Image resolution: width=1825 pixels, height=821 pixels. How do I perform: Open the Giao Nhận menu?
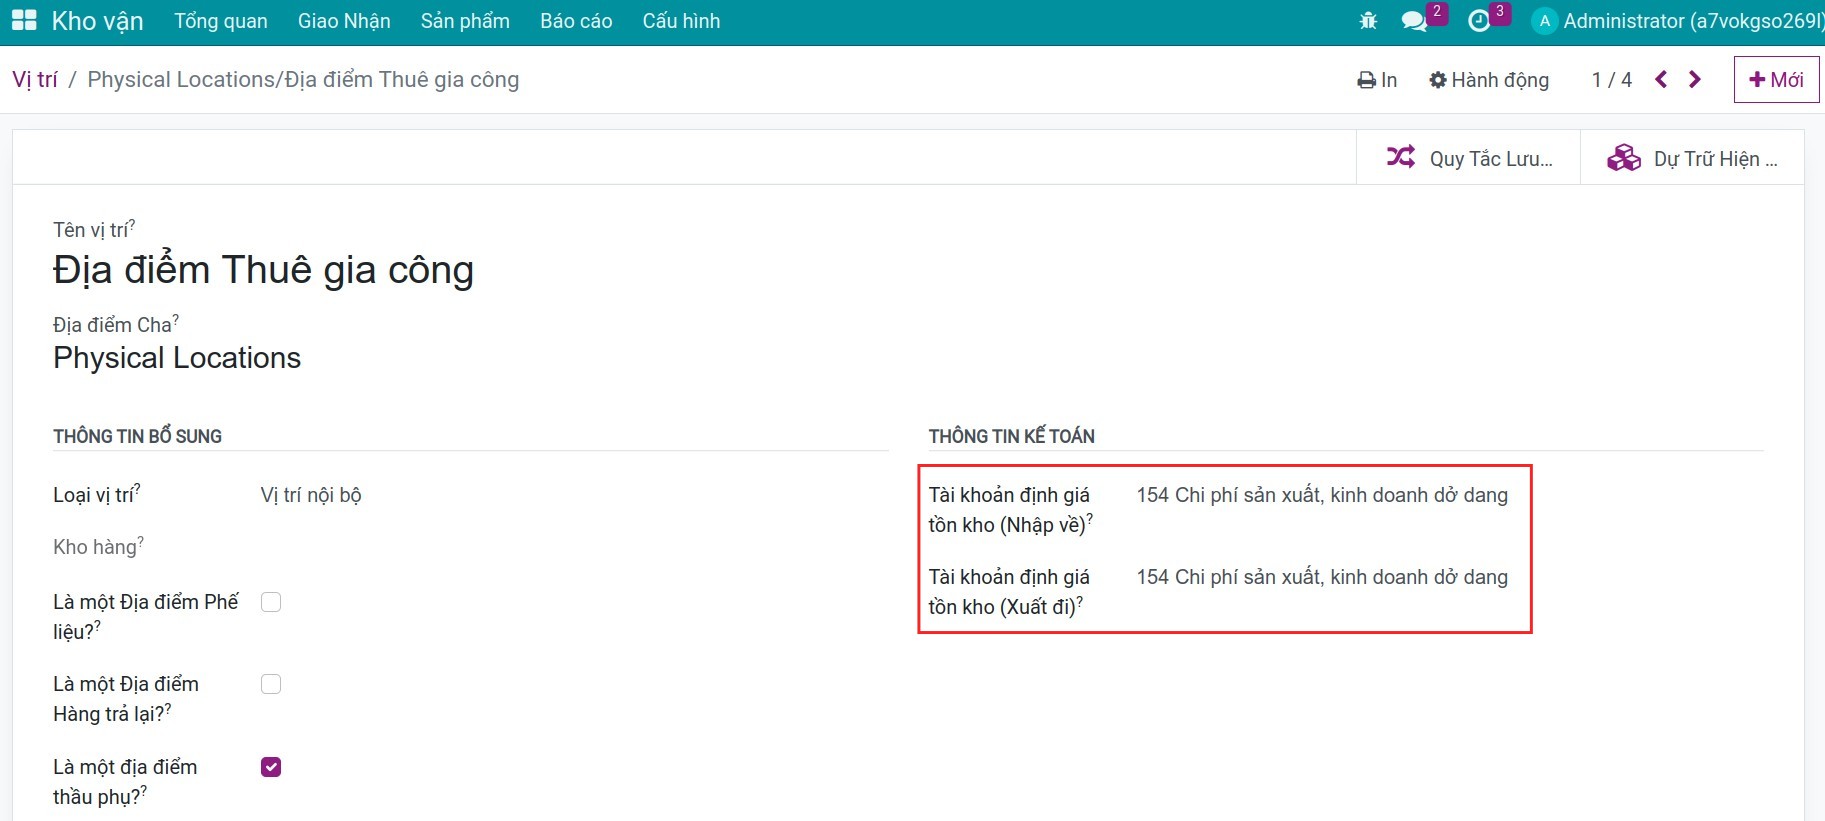point(344,21)
